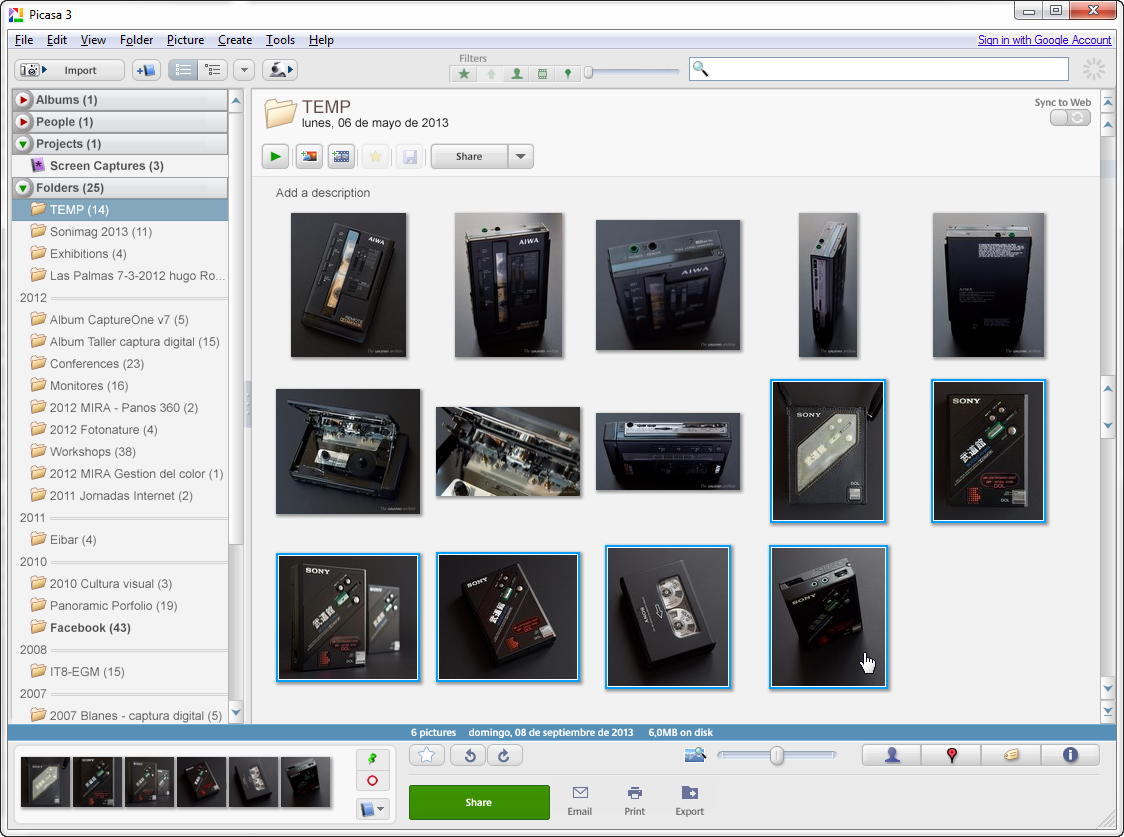This screenshot has width=1124, height=837.
Task: Click Add a description text
Action: pos(323,193)
